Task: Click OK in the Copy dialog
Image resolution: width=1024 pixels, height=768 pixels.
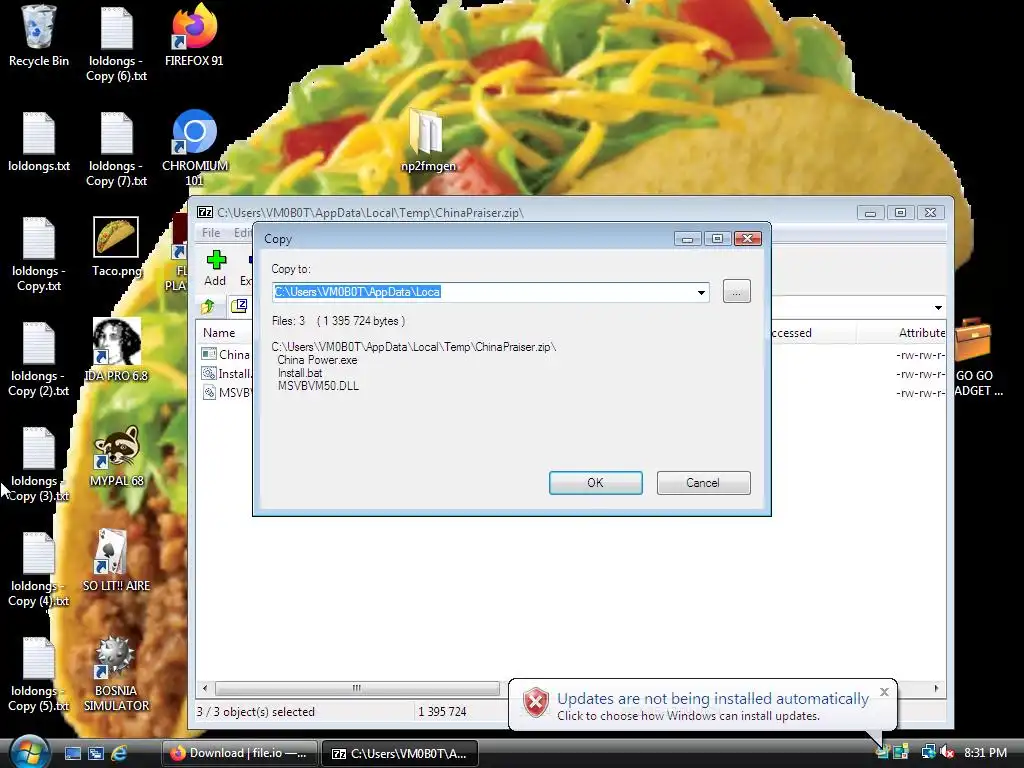Action: click(x=596, y=483)
